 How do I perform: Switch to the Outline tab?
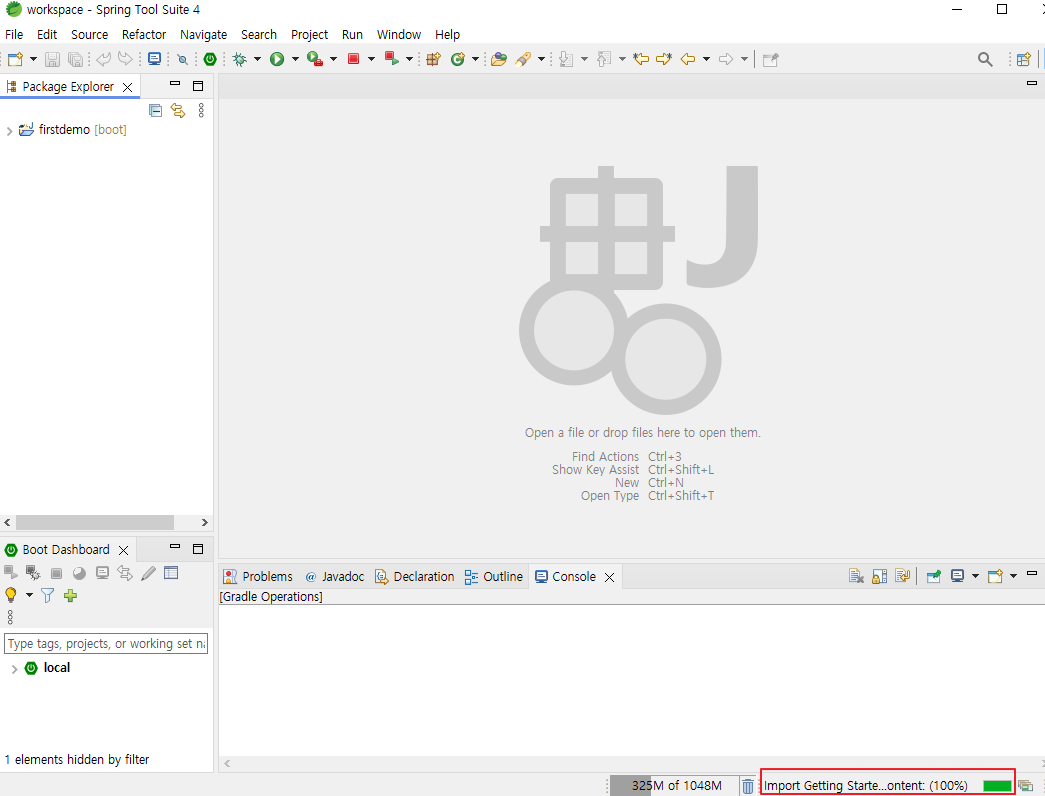(x=494, y=577)
